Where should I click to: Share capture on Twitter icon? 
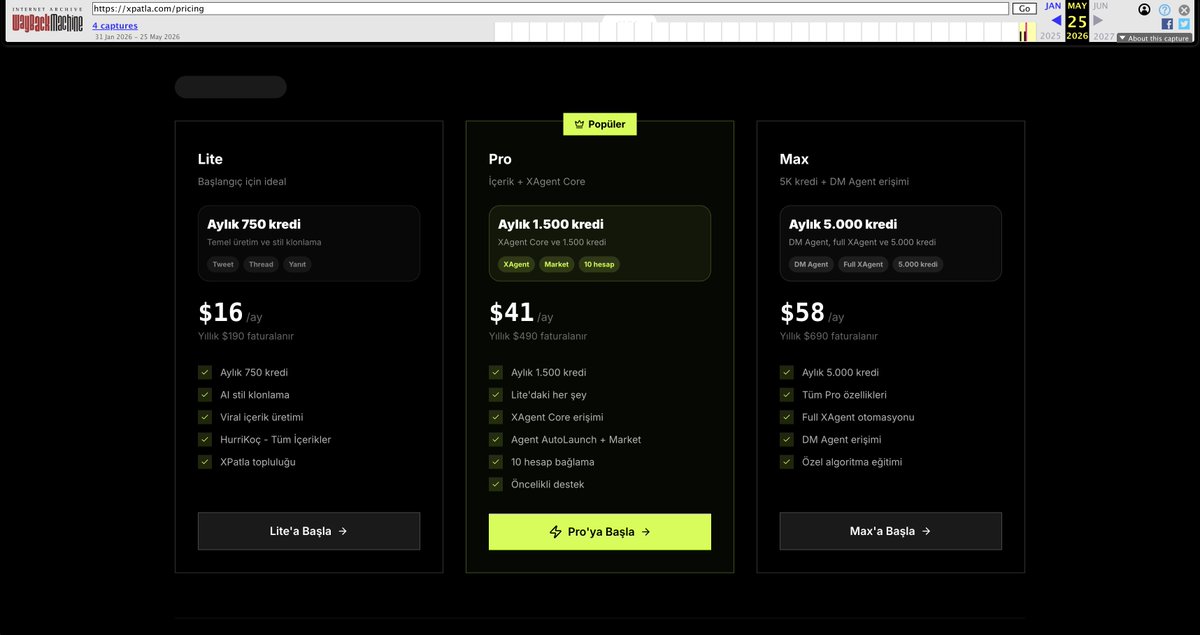click(x=1183, y=24)
